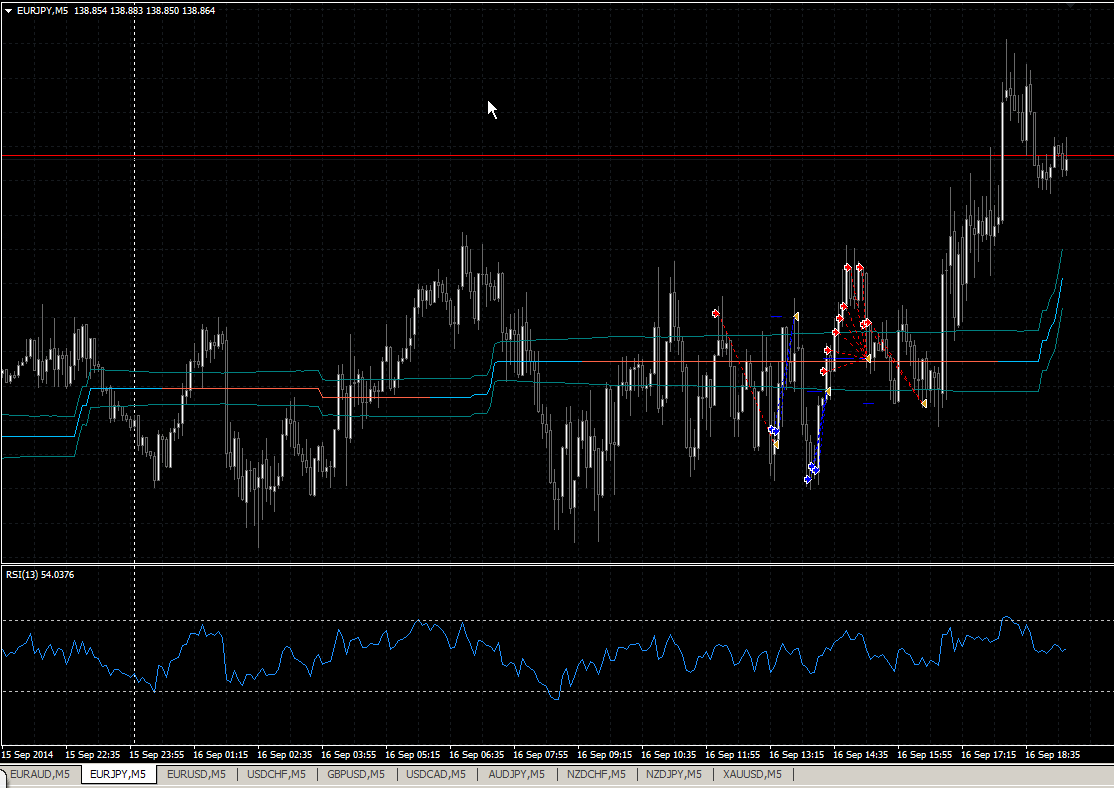Click the 16 Sep 09:15 time label
Screen dimensions: 1114x788
[x=605, y=755]
